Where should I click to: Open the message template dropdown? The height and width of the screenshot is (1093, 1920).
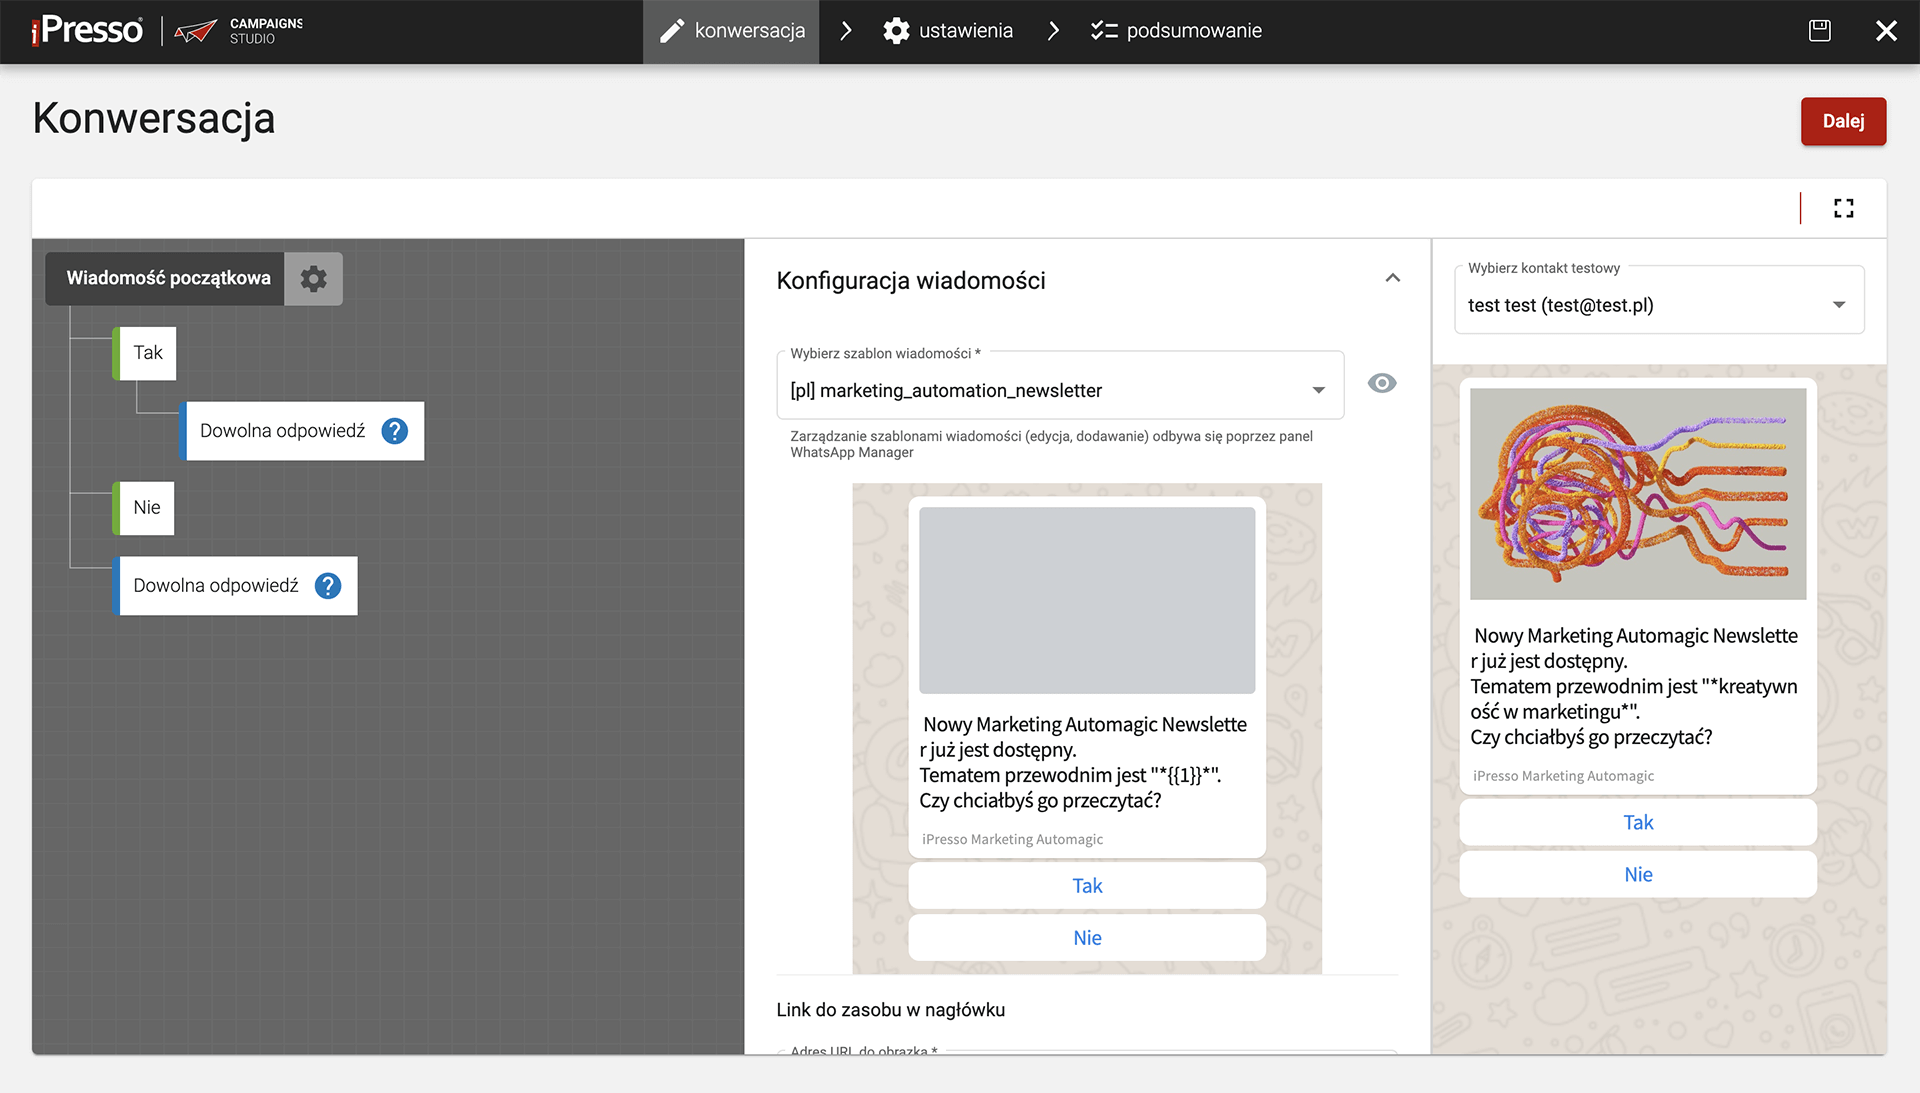[x=1059, y=390]
